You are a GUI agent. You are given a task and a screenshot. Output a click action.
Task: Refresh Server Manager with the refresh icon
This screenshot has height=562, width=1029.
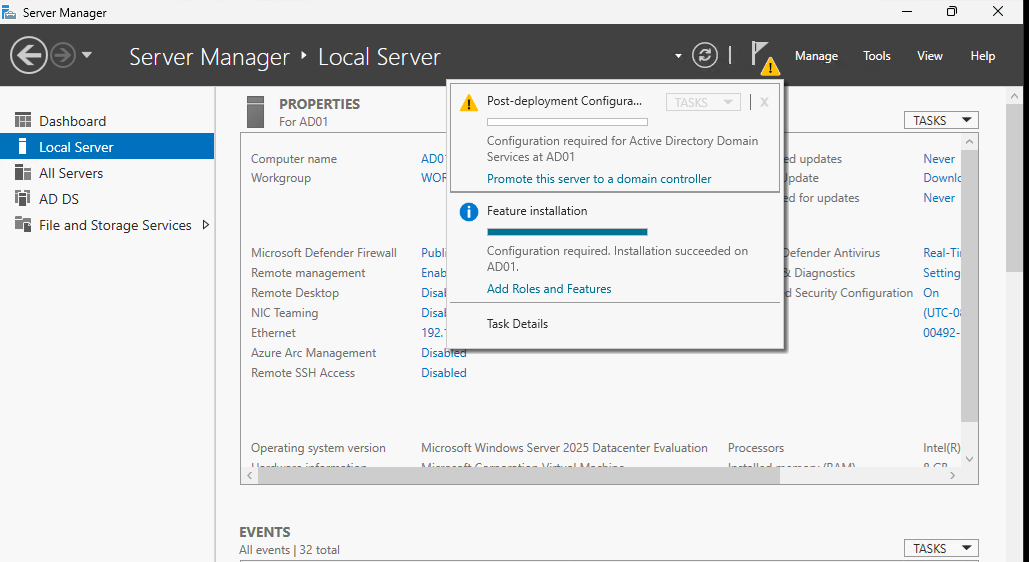click(x=705, y=55)
